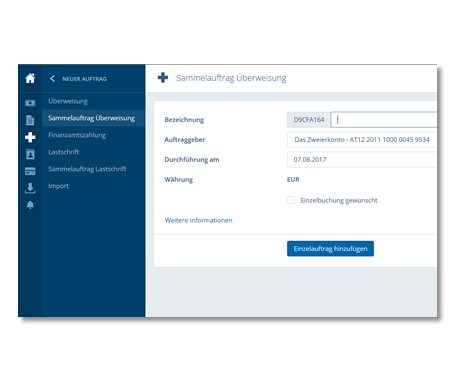Screen dimensions: 455x380
Task: Focus the Bezeichnung text input field
Action: (384, 120)
